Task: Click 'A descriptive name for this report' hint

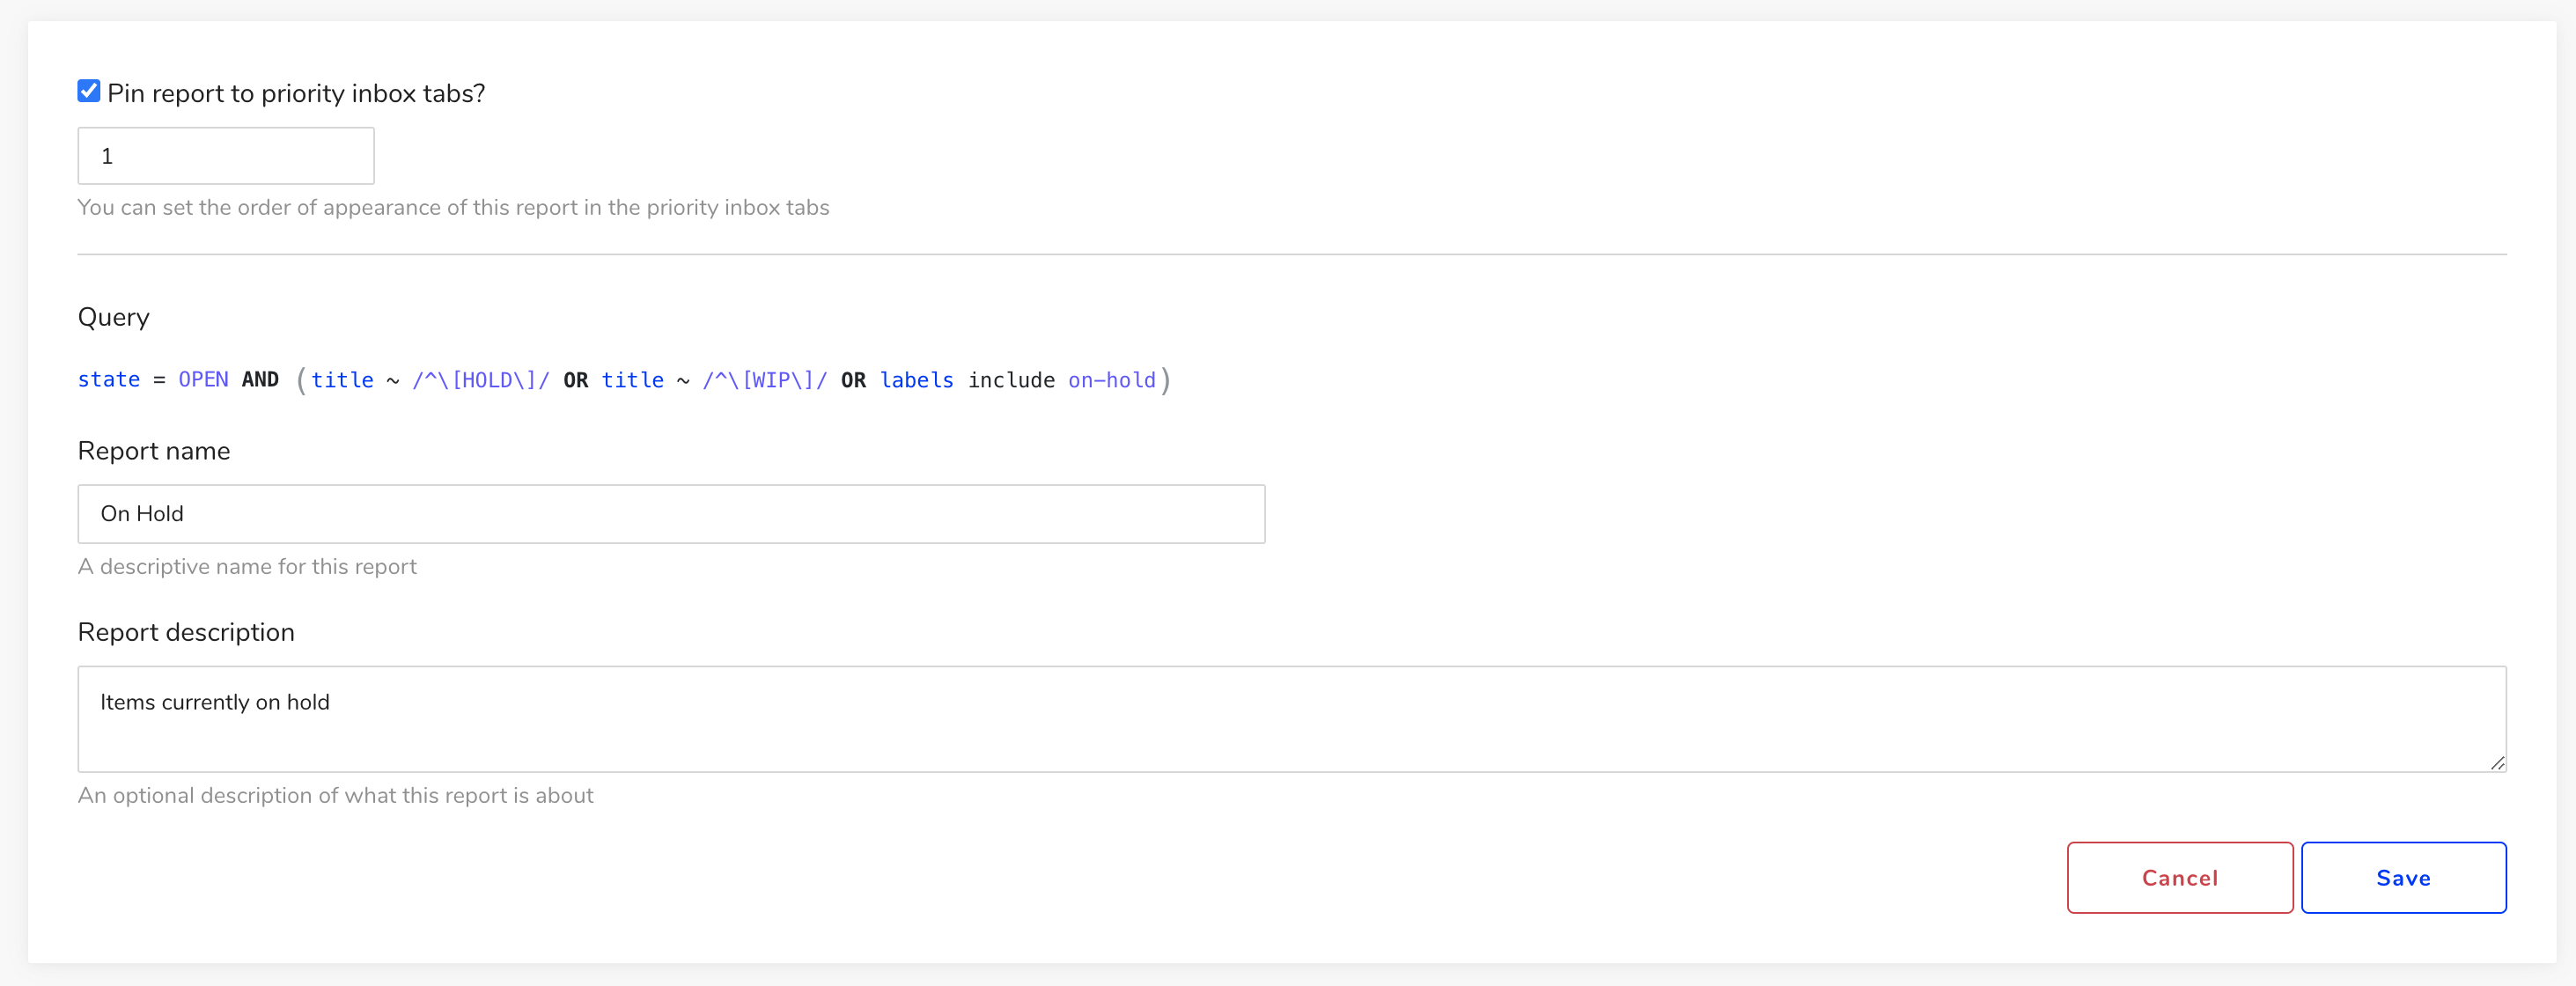Action: 247,567
